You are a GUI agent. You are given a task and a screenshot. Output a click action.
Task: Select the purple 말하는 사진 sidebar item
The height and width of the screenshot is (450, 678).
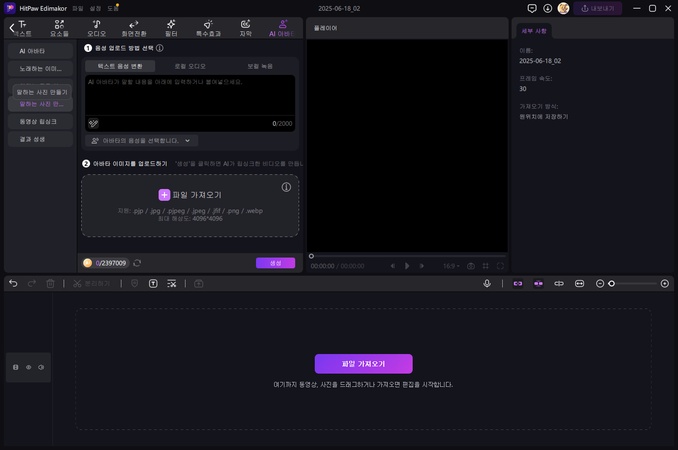pos(40,104)
